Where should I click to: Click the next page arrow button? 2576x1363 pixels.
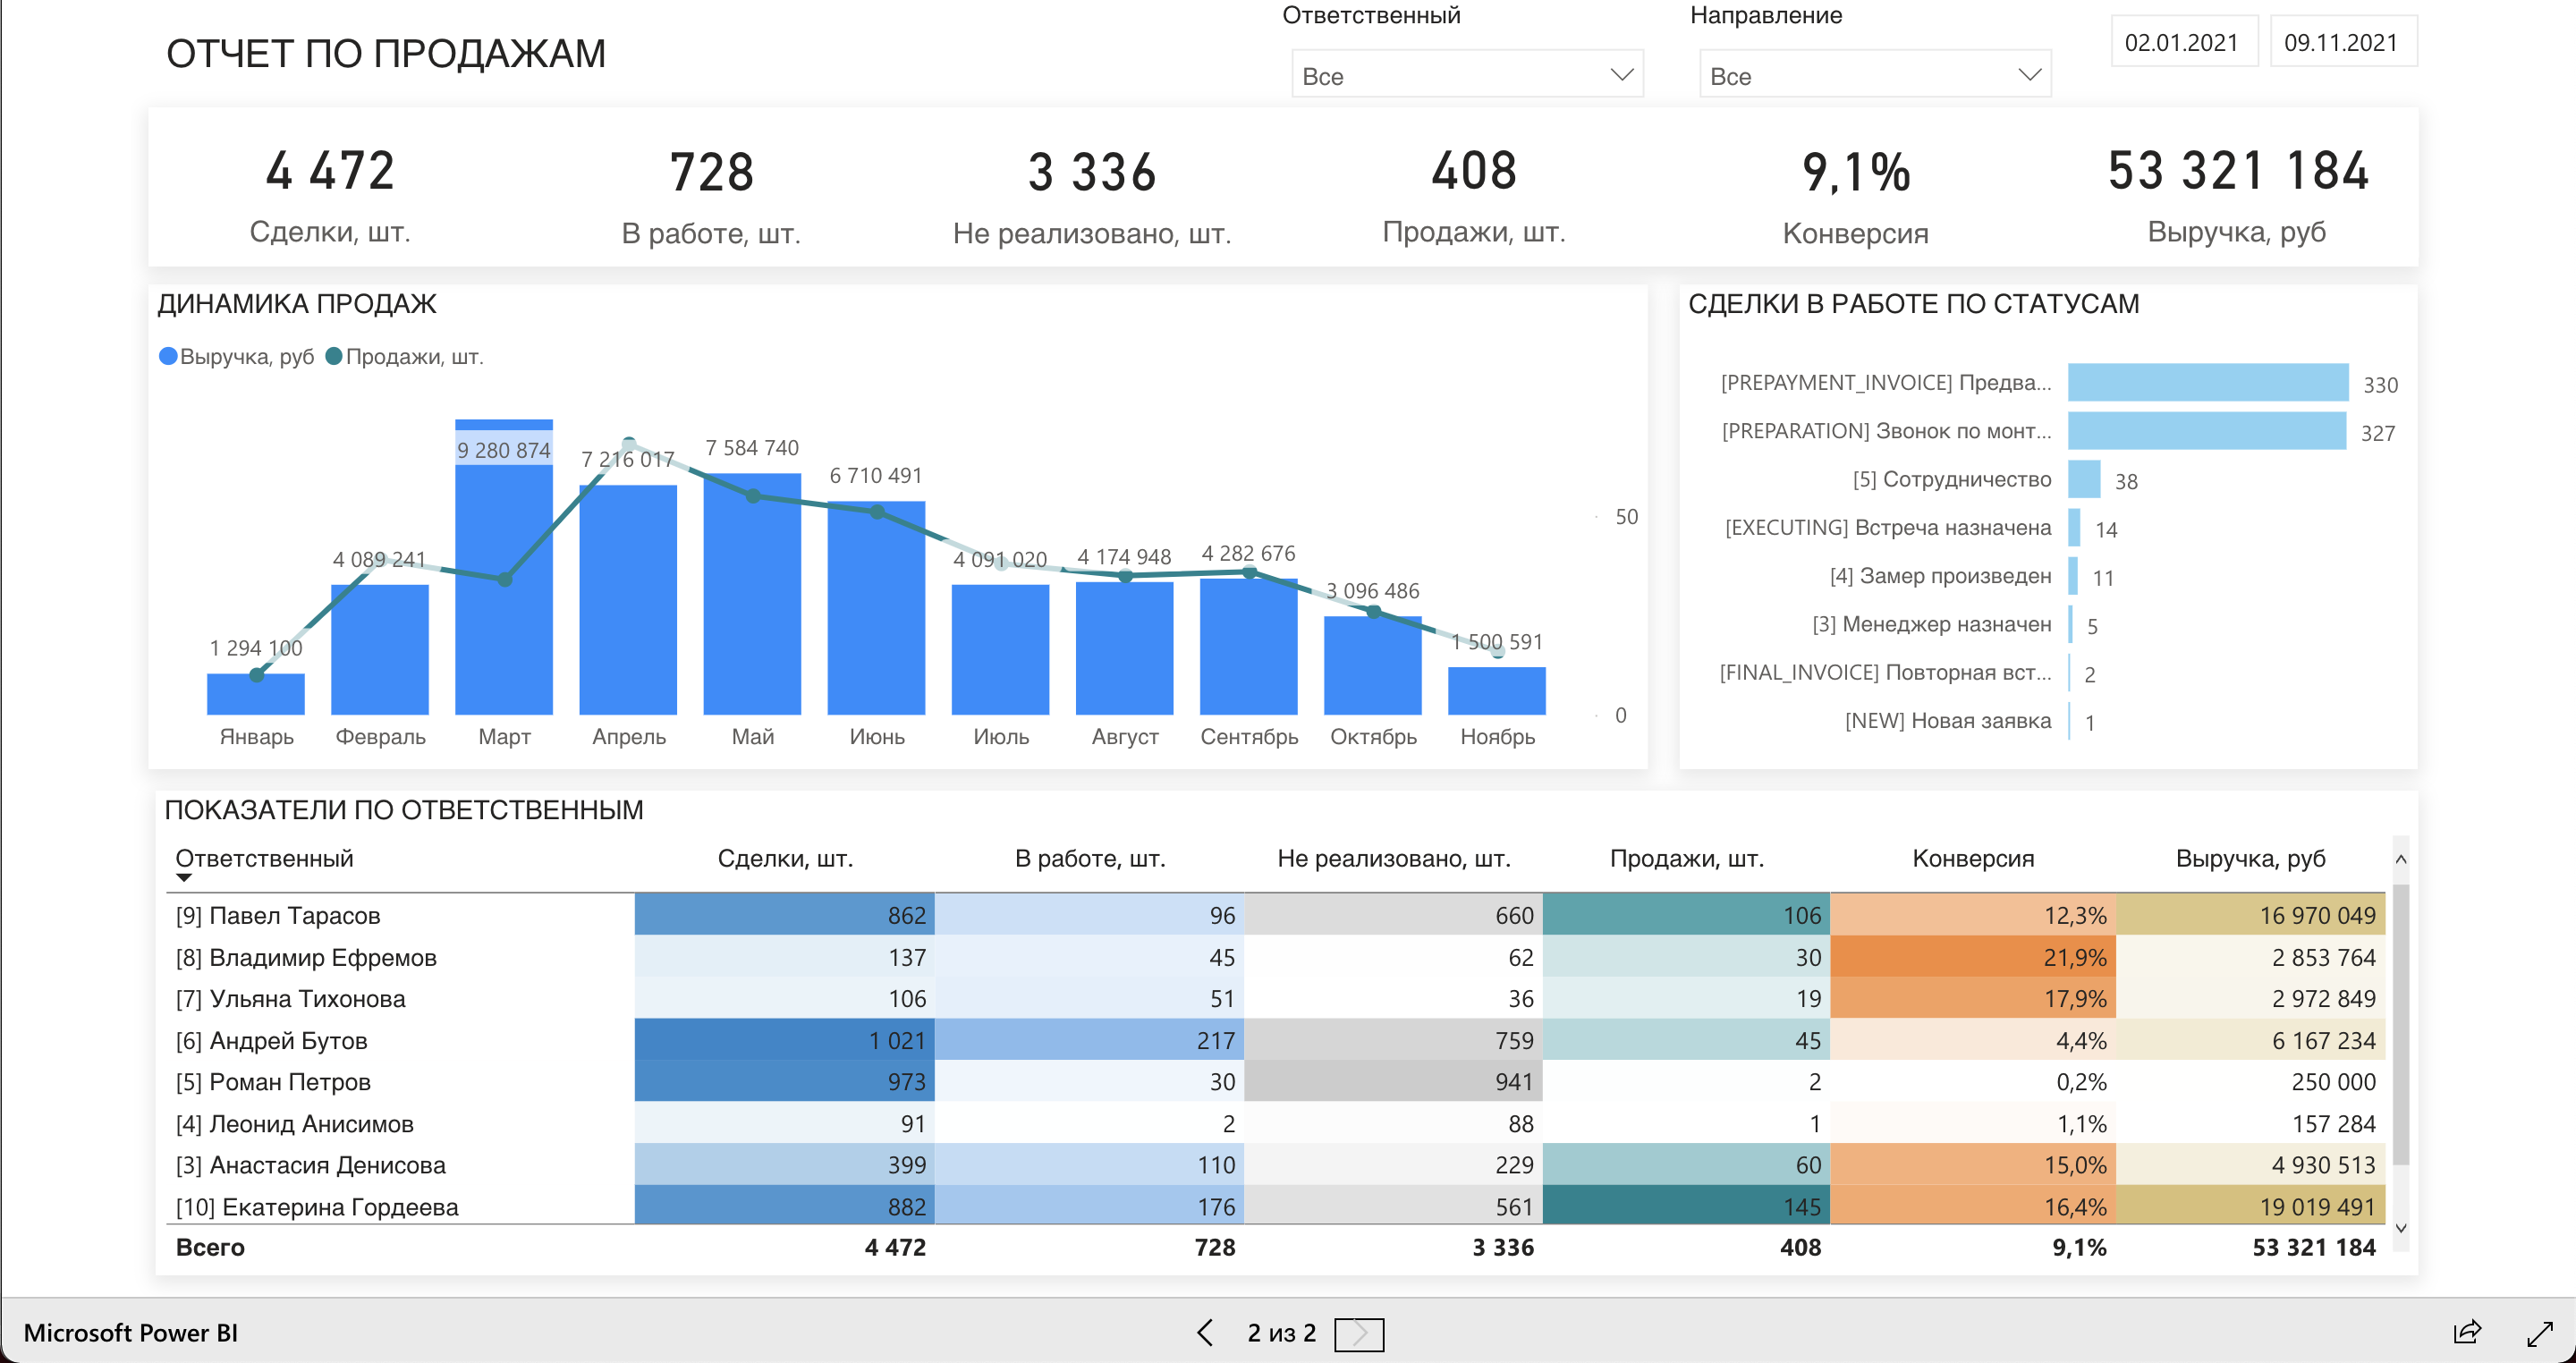pos(1359,1333)
